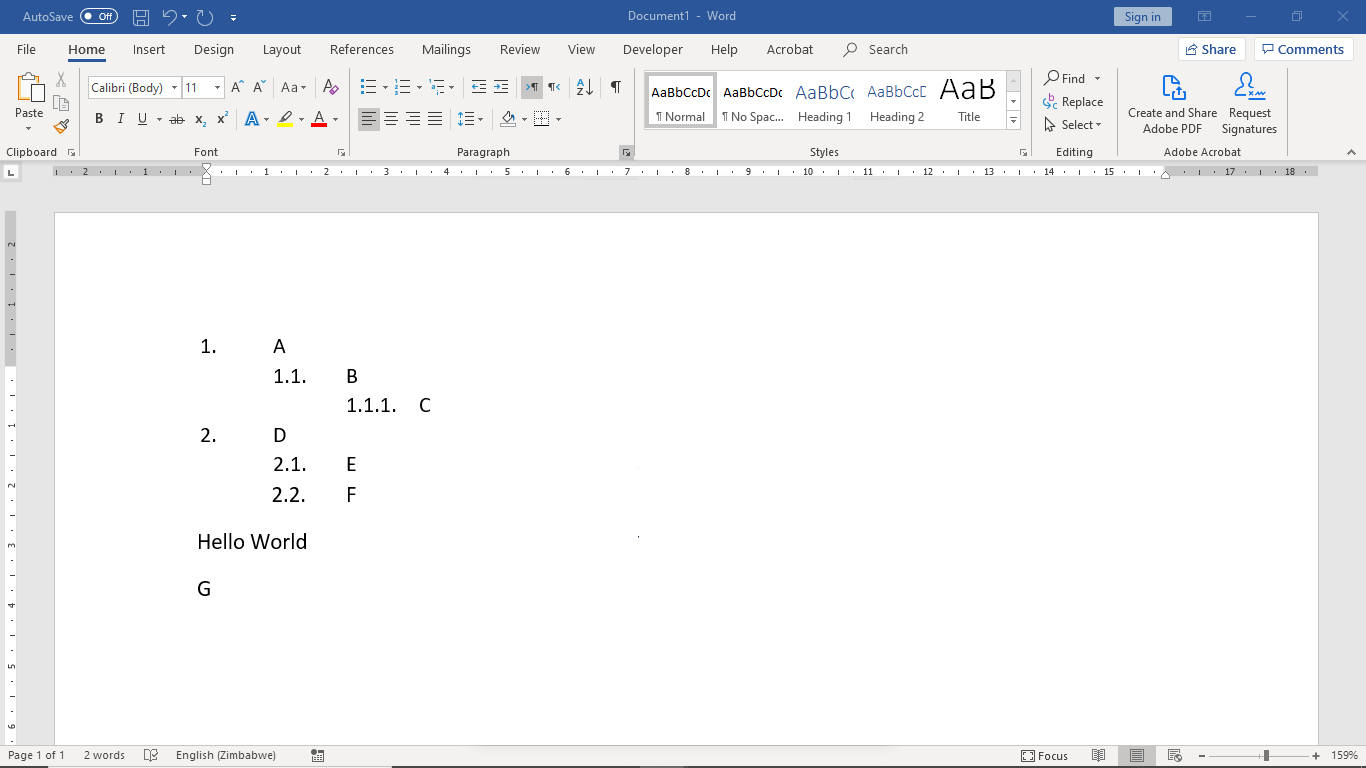The height and width of the screenshot is (768, 1366).
Task: Click the Paste clipboard icon
Action: click(29, 89)
